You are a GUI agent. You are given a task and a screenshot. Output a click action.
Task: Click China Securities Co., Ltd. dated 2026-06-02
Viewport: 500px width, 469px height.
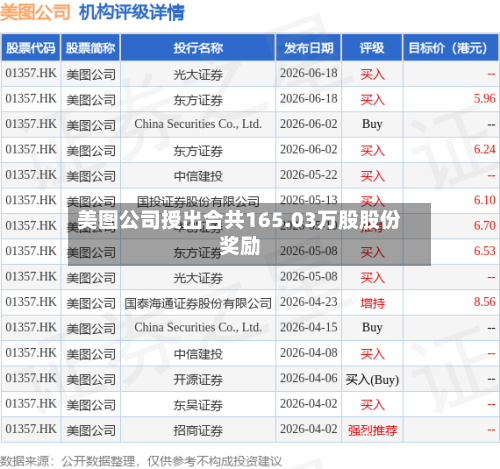pyautogui.click(x=198, y=124)
